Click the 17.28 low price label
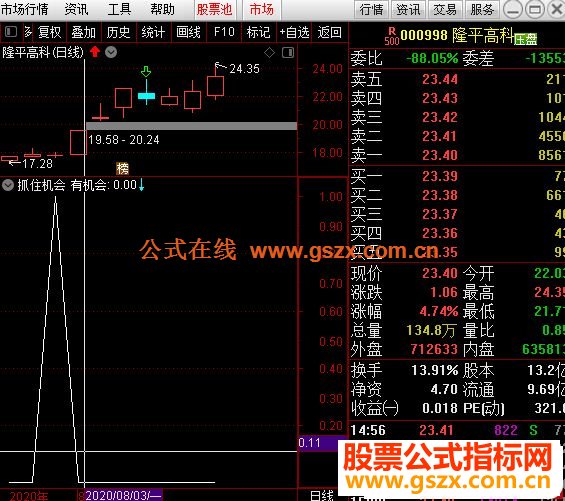The height and width of the screenshot is (501, 565). click(37, 164)
